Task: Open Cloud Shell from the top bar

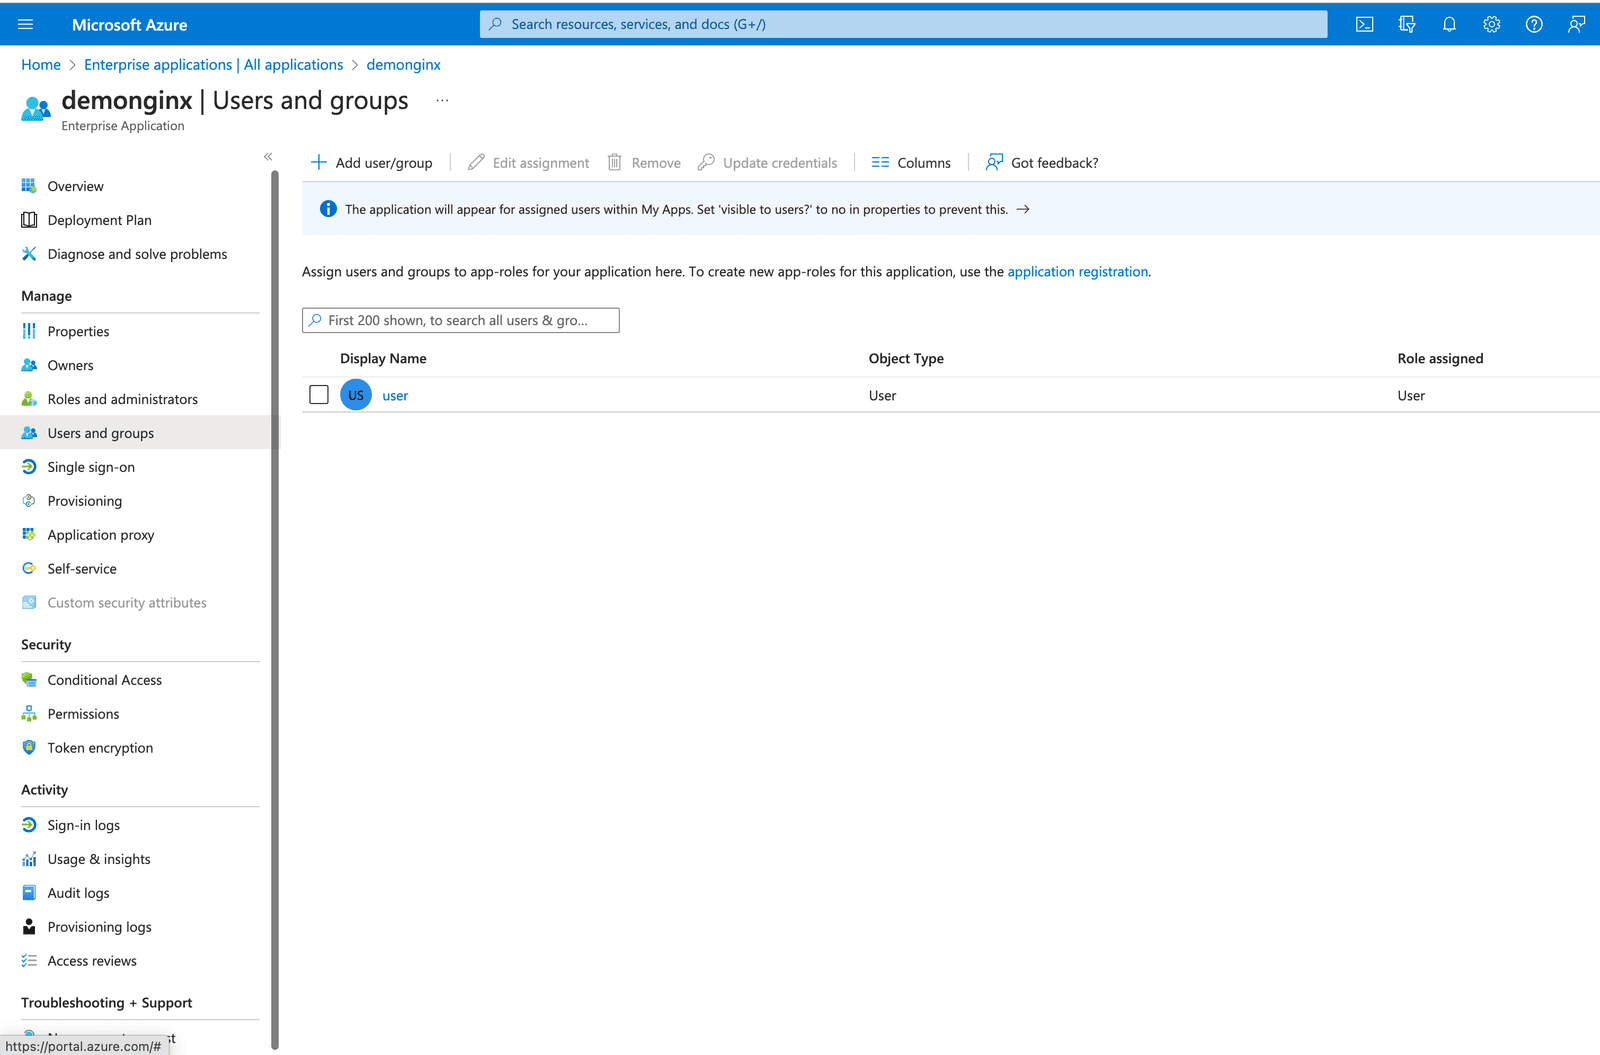Action: [1364, 25]
